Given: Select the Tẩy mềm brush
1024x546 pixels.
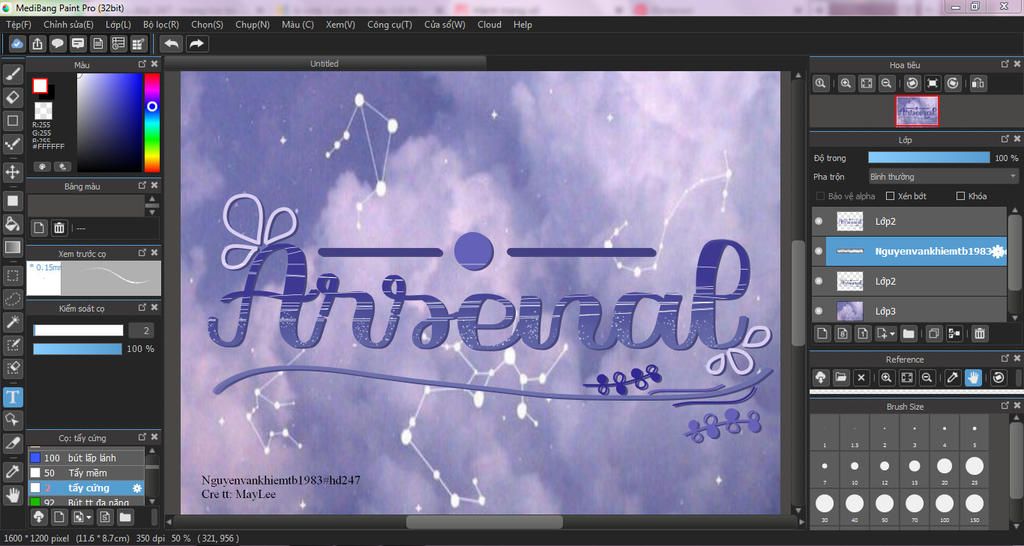Looking at the screenshot, I should point(86,473).
